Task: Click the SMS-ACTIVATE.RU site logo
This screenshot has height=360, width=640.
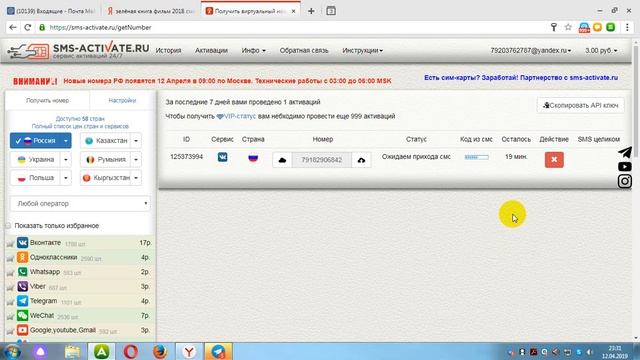Action: pos(78,51)
